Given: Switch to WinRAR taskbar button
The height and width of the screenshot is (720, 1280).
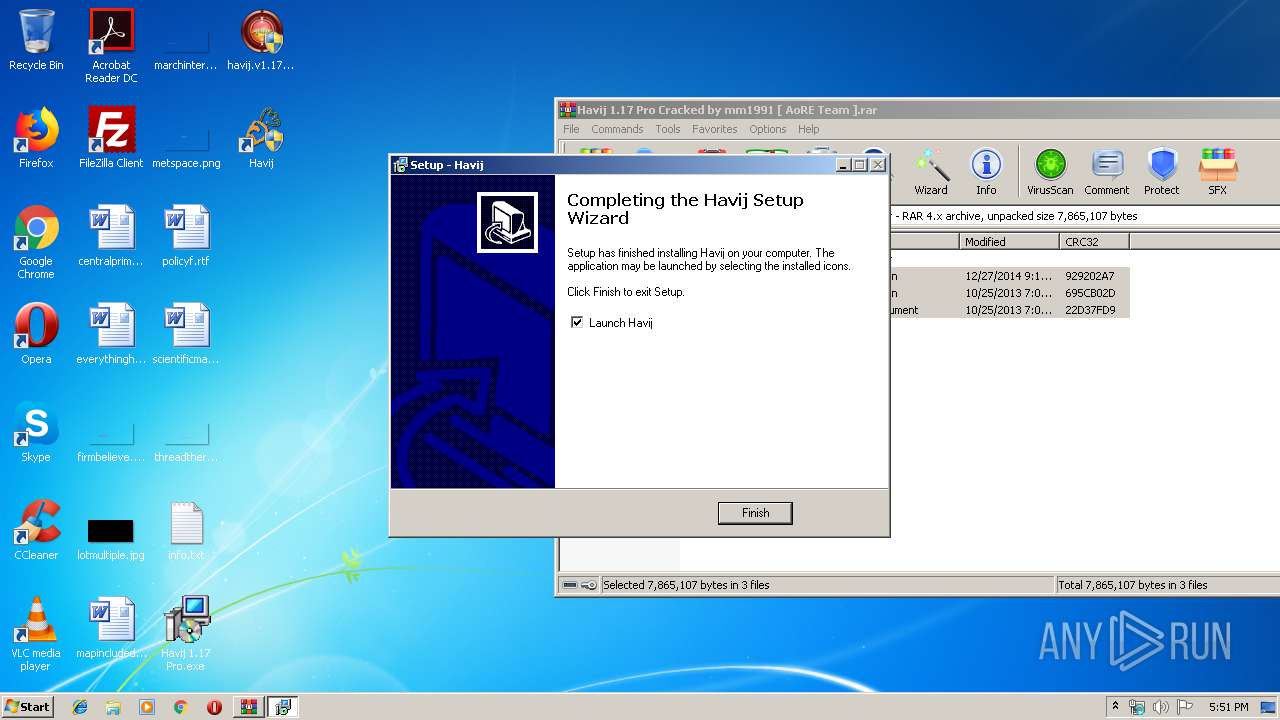Looking at the screenshot, I should coord(248,707).
